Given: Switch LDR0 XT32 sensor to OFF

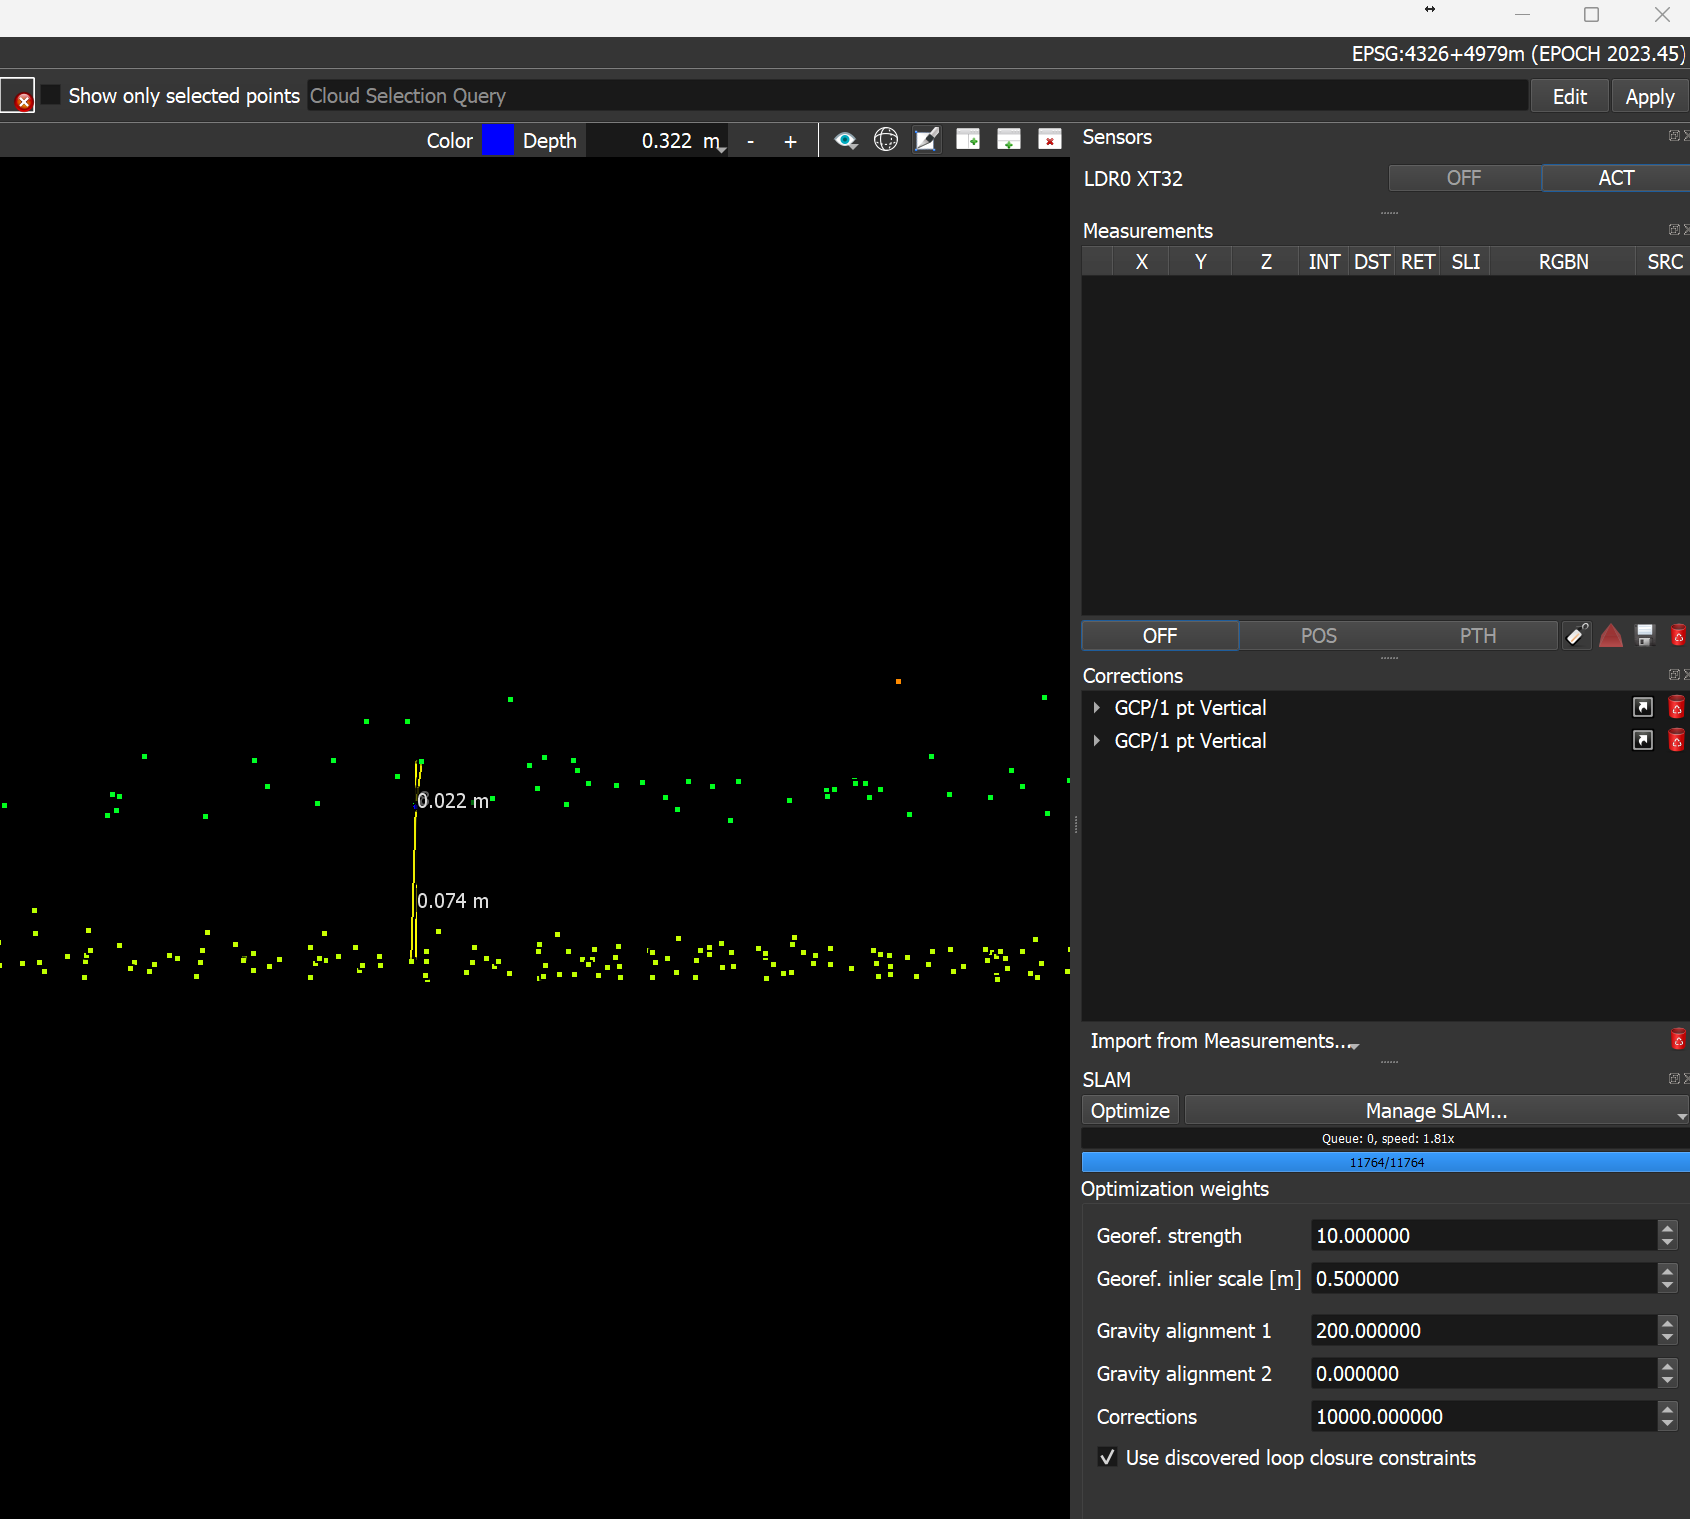Looking at the screenshot, I should point(1464,178).
